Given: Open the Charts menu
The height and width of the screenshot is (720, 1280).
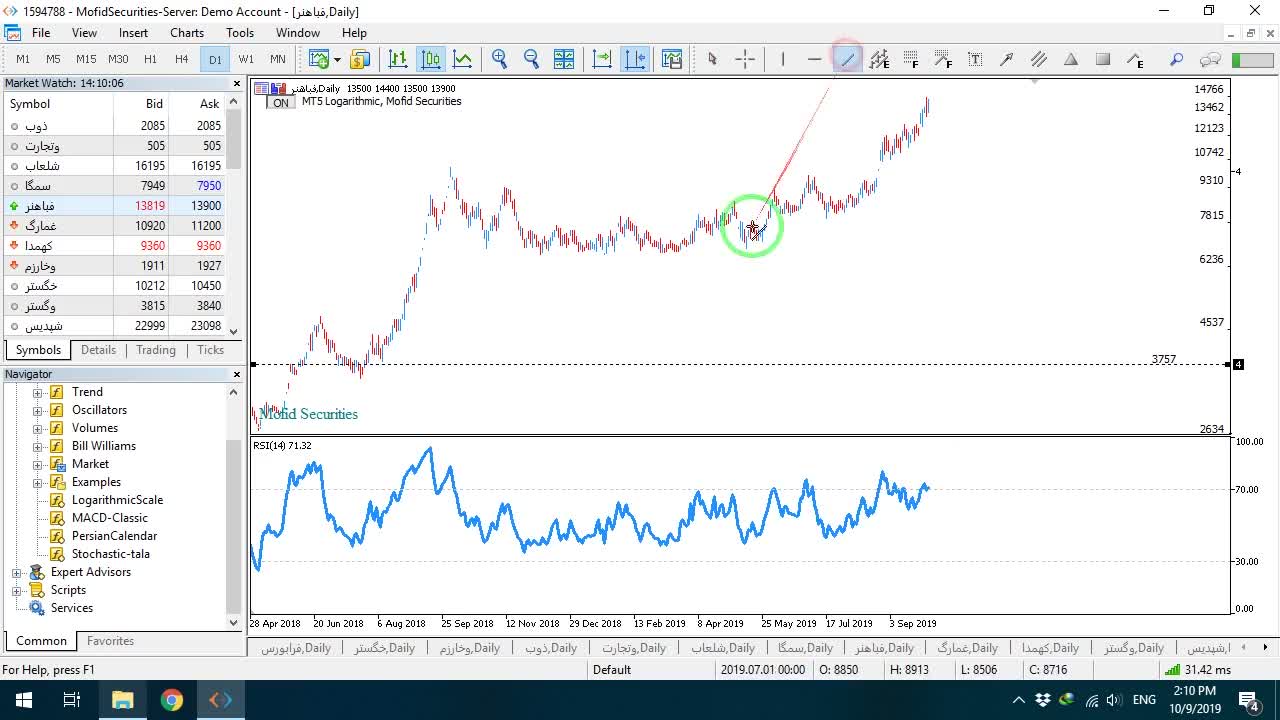Looking at the screenshot, I should (187, 33).
